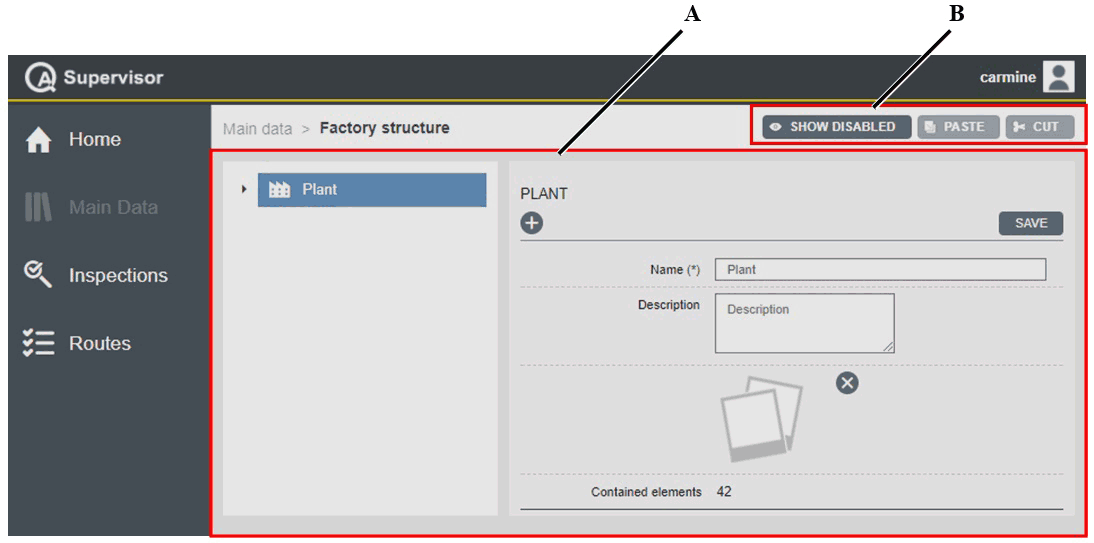Click the Supervisor logo icon
Image resolution: width=1094 pixels, height=543 pixels.
tap(41, 78)
